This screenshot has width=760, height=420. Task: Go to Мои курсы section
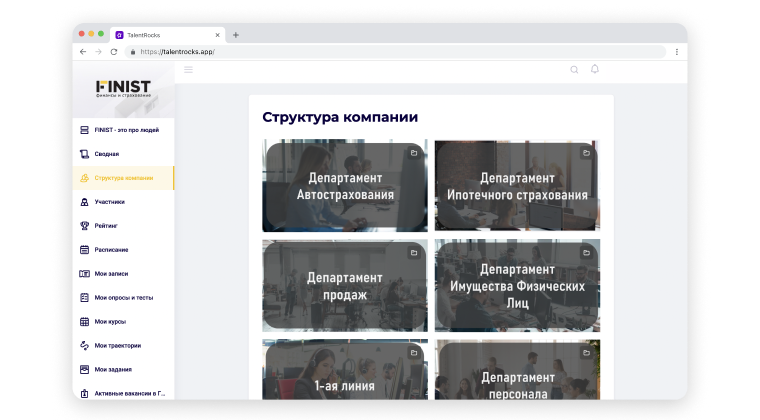tap(109, 322)
